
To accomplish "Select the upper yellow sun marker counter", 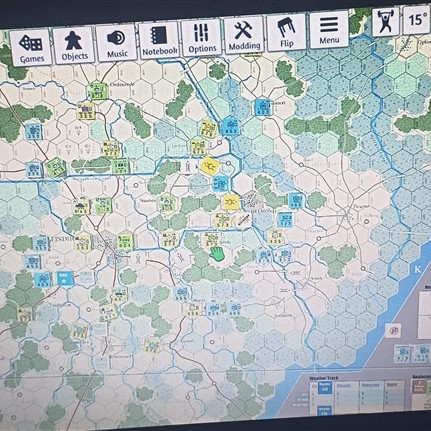I will click(210, 165).
